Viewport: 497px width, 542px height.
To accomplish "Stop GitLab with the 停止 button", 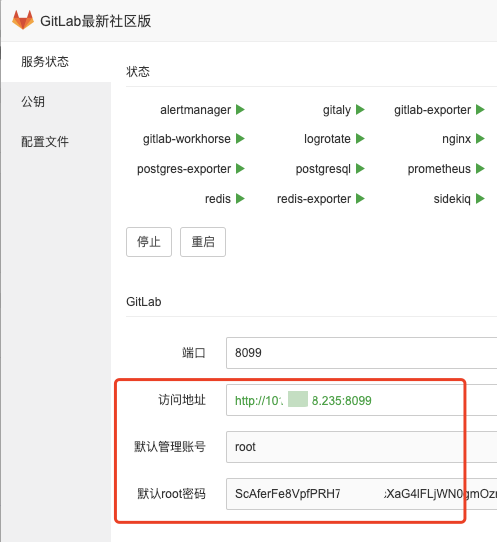I will coord(149,242).
